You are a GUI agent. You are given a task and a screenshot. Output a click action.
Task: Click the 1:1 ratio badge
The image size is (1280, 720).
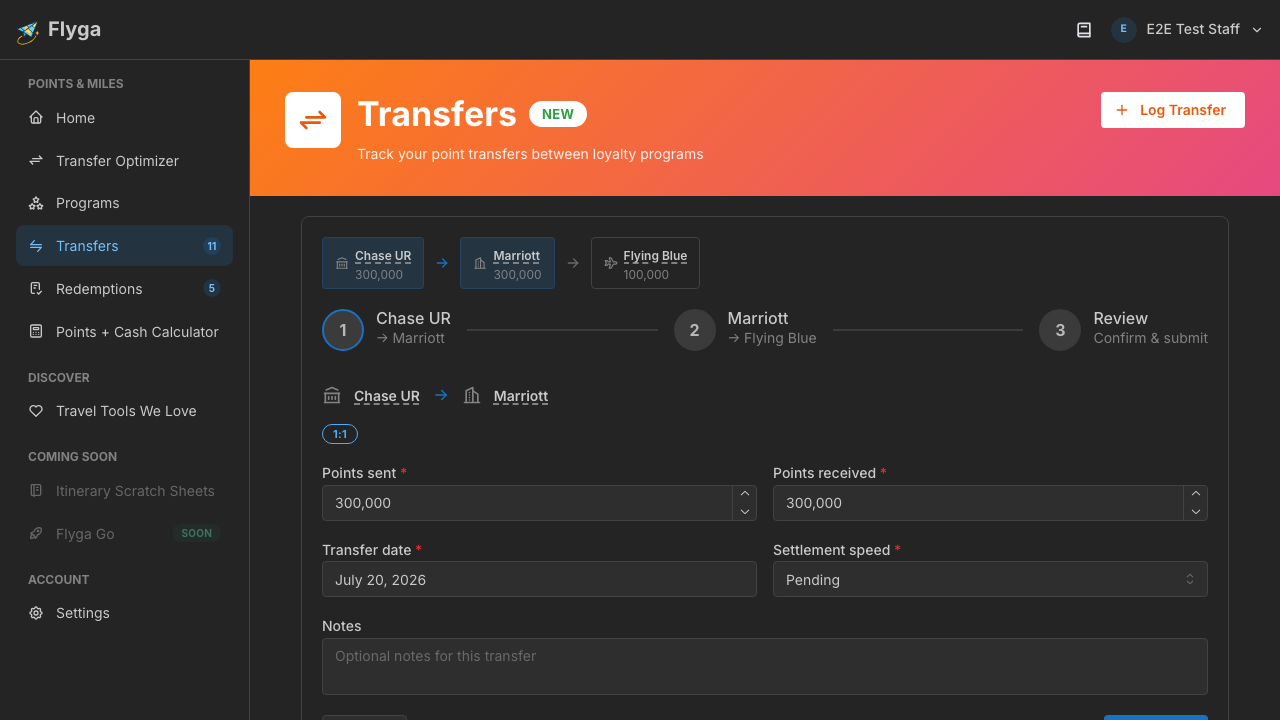point(340,434)
